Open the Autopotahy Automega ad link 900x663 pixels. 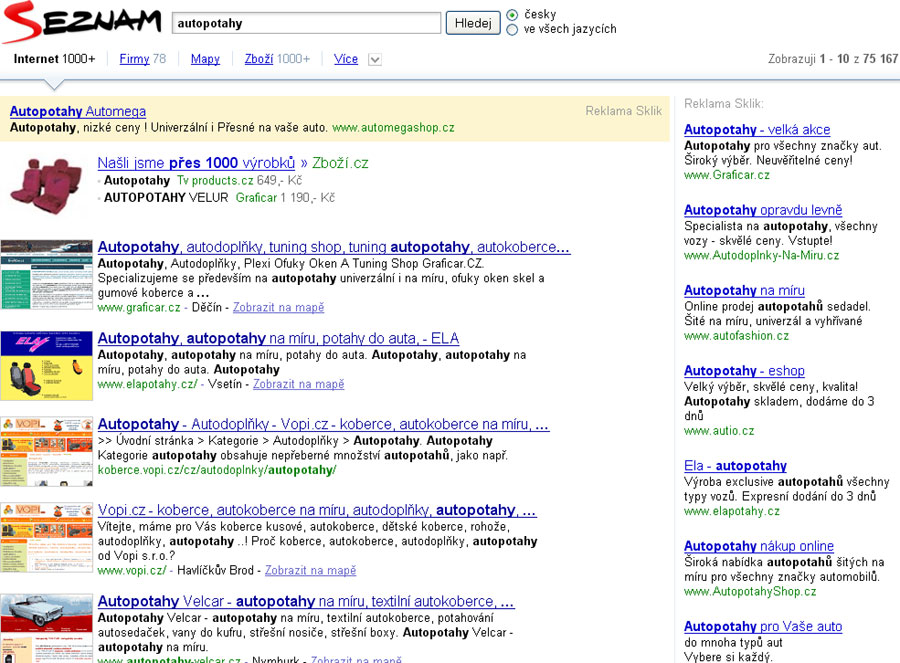[x=78, y=111]
